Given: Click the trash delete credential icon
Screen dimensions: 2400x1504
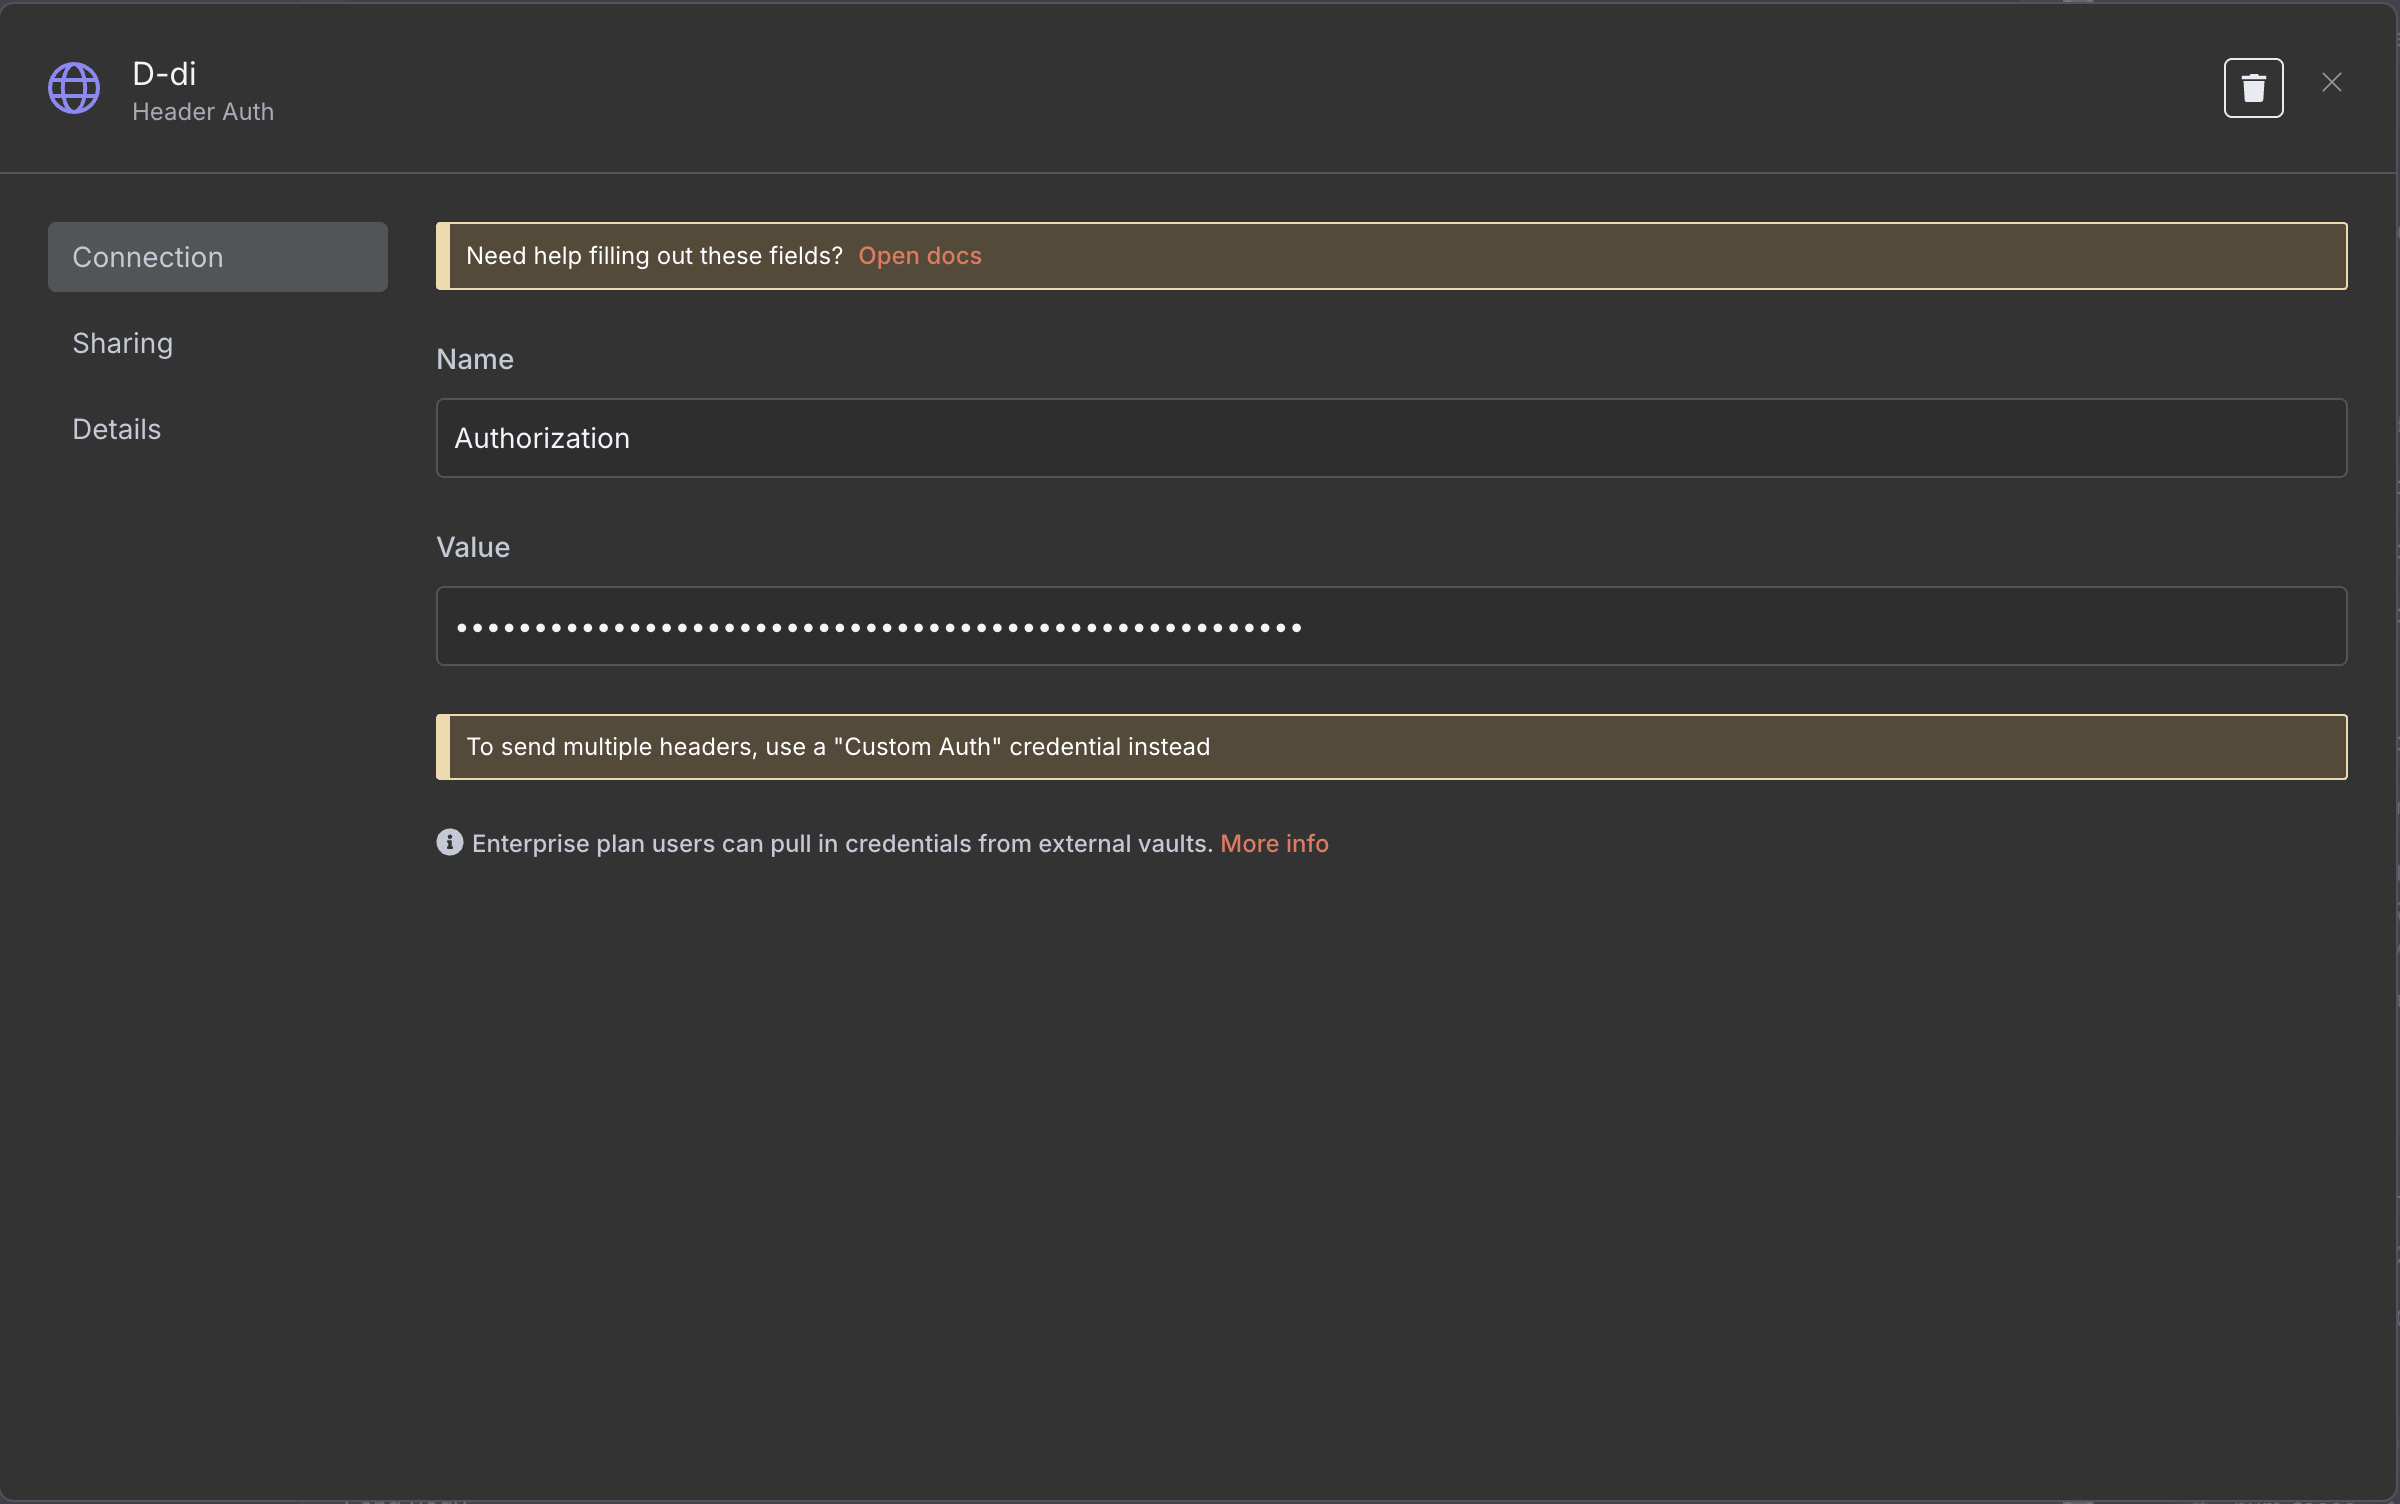Looking at the screenshot, I should (2253, 88).
